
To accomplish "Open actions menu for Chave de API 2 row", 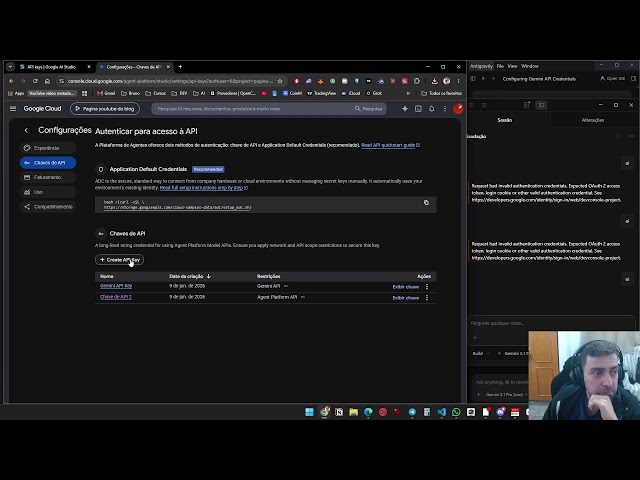I will coord(427,298).
